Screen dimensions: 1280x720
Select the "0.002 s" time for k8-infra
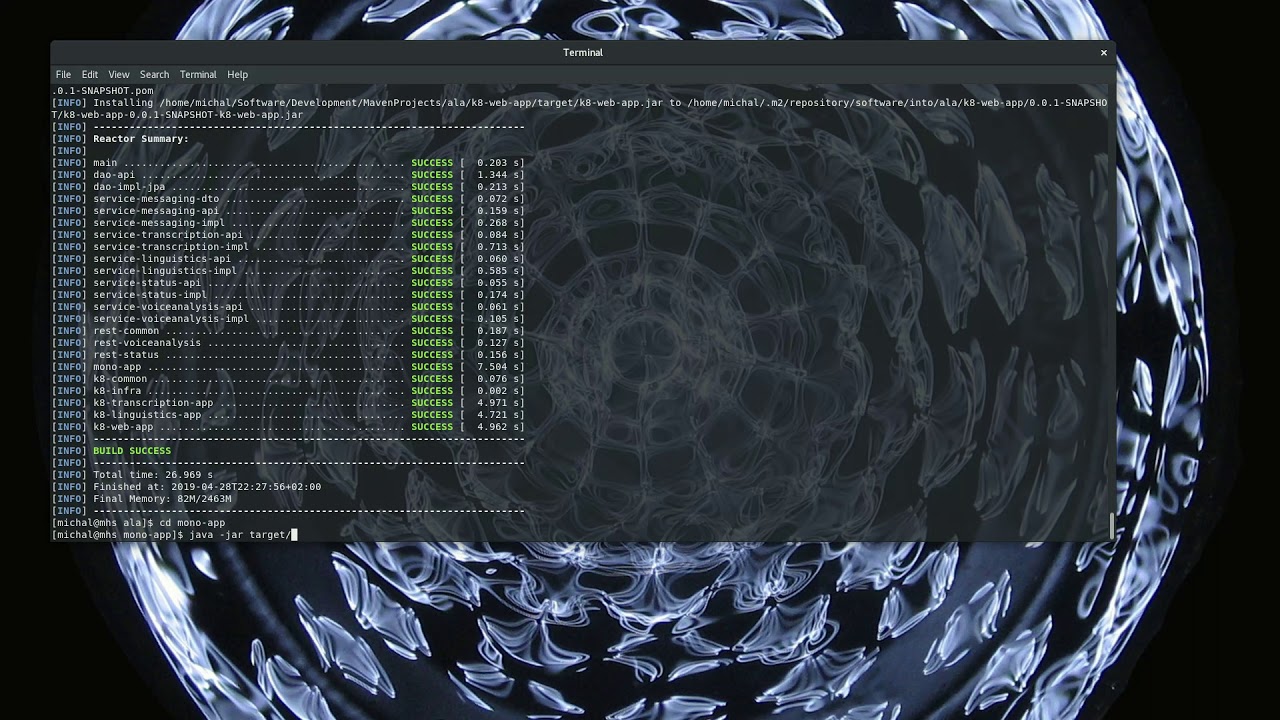498,391
